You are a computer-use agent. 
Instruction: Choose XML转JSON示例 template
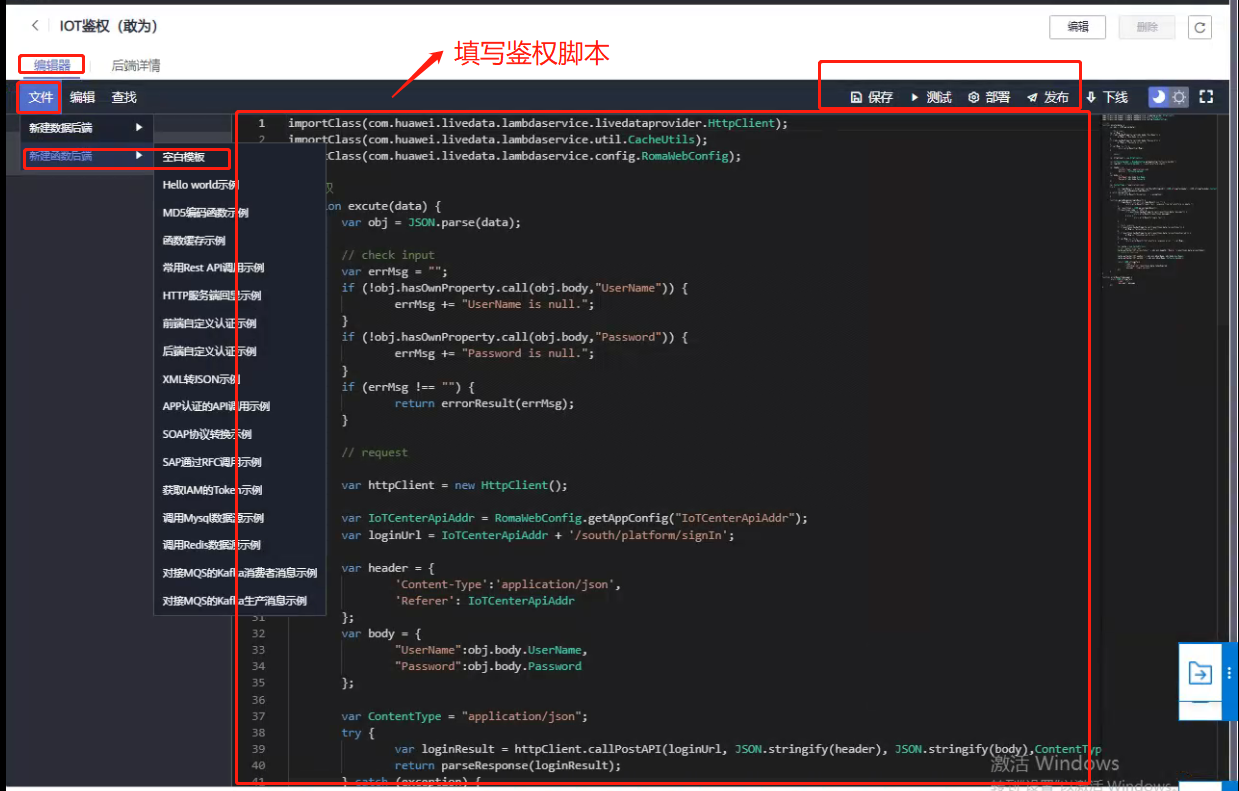coord(201,379)
